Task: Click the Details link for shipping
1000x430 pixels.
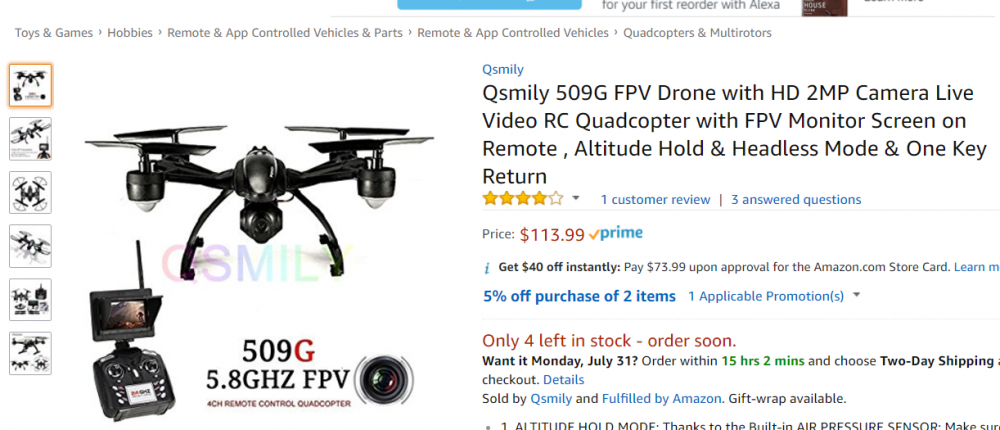Action: point(563,380)
